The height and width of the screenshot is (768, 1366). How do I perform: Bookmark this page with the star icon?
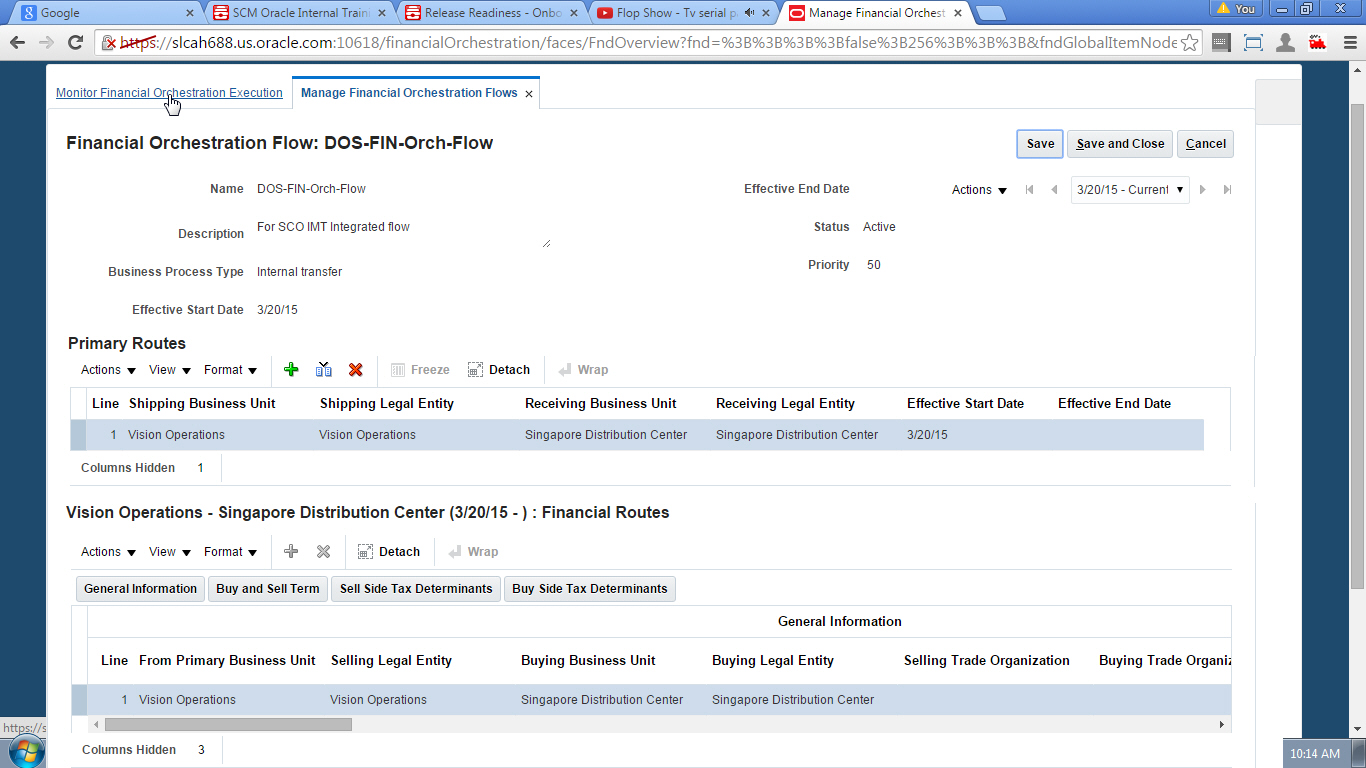point(1189,43)
